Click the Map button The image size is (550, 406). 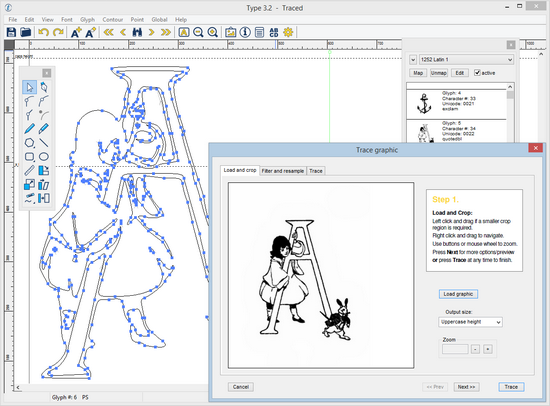pos(418,73)
